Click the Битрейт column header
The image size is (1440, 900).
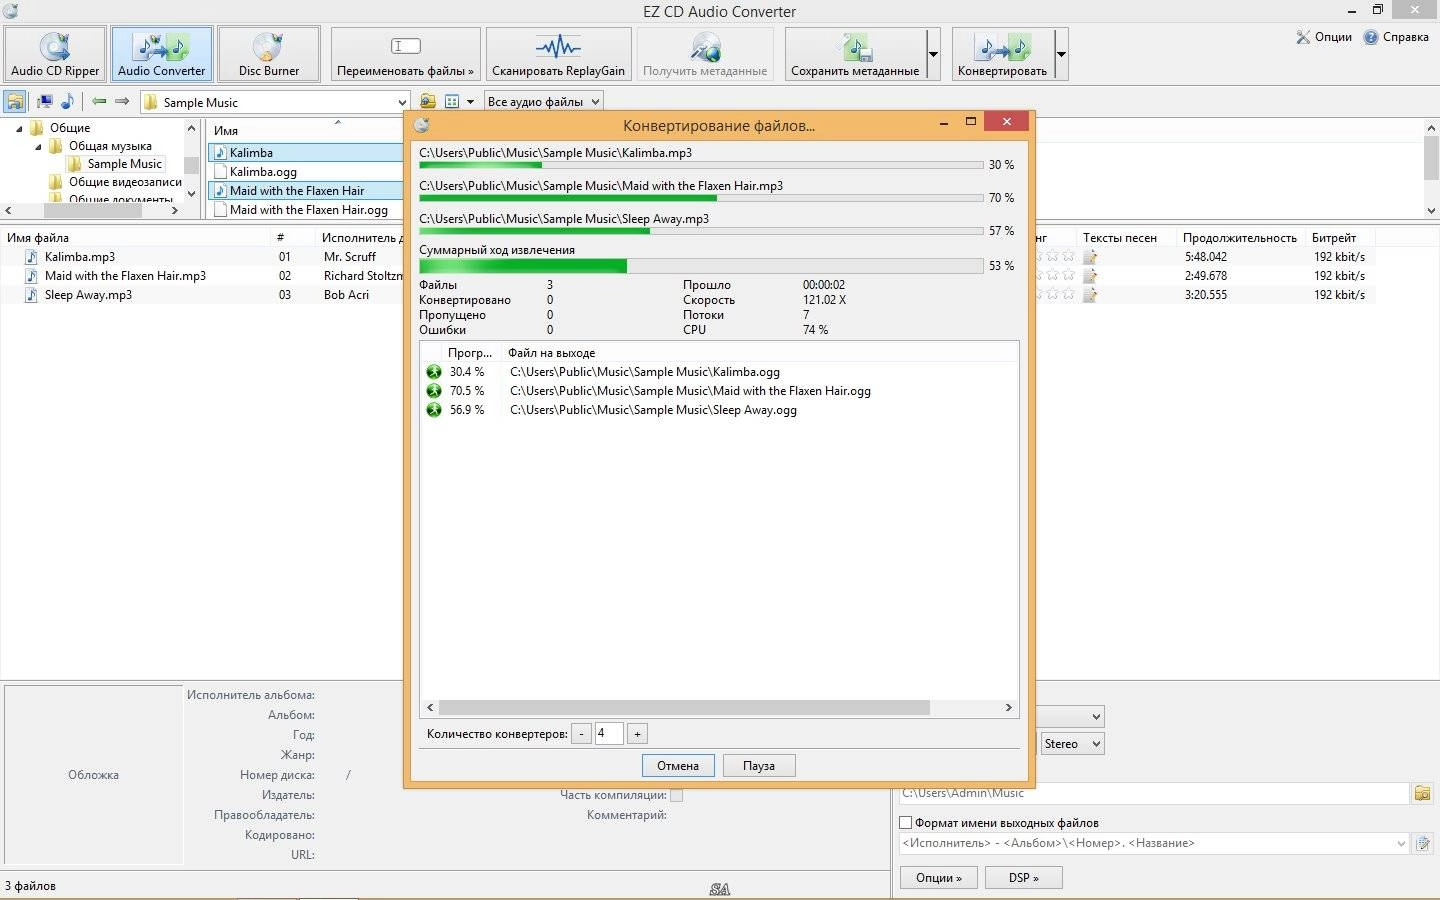click(x=1334, y=238)
